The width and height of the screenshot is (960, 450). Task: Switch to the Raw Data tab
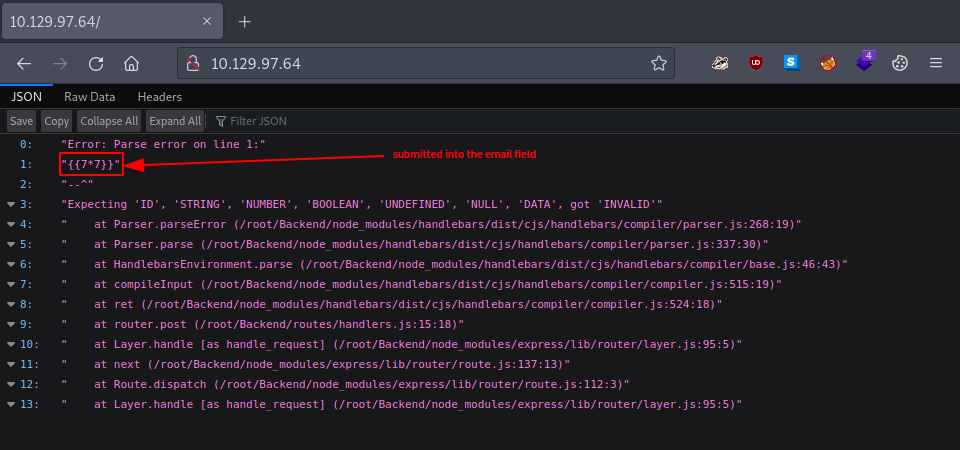point(89,97)
